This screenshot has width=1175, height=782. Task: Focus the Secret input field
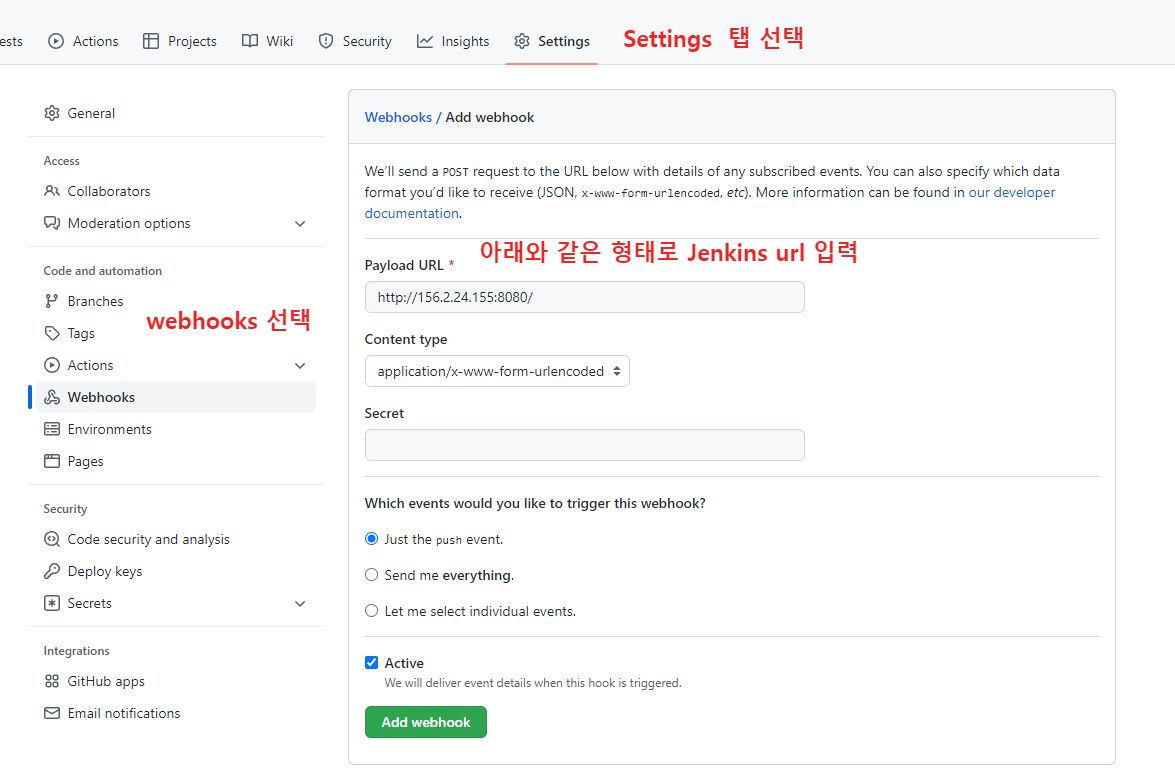coord(585,445)
